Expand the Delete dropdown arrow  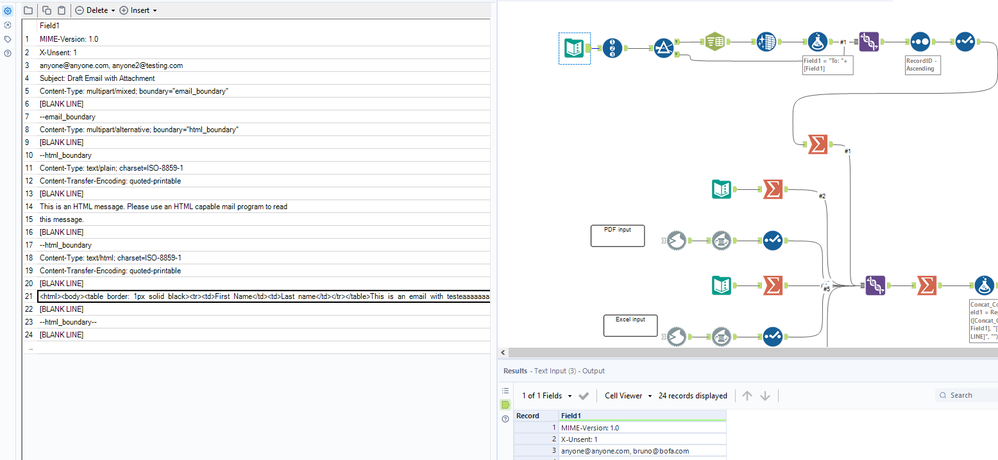click(113, 11)
